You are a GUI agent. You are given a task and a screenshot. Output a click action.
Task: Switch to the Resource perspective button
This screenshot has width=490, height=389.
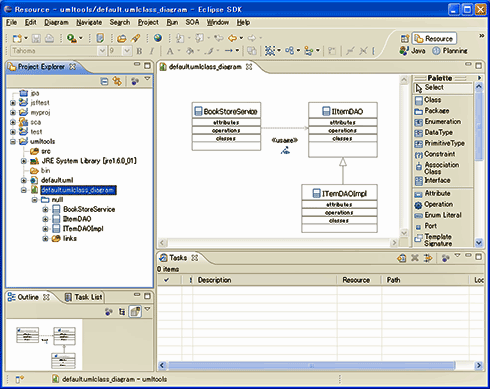pyautogui.click(x=434, y=39)
